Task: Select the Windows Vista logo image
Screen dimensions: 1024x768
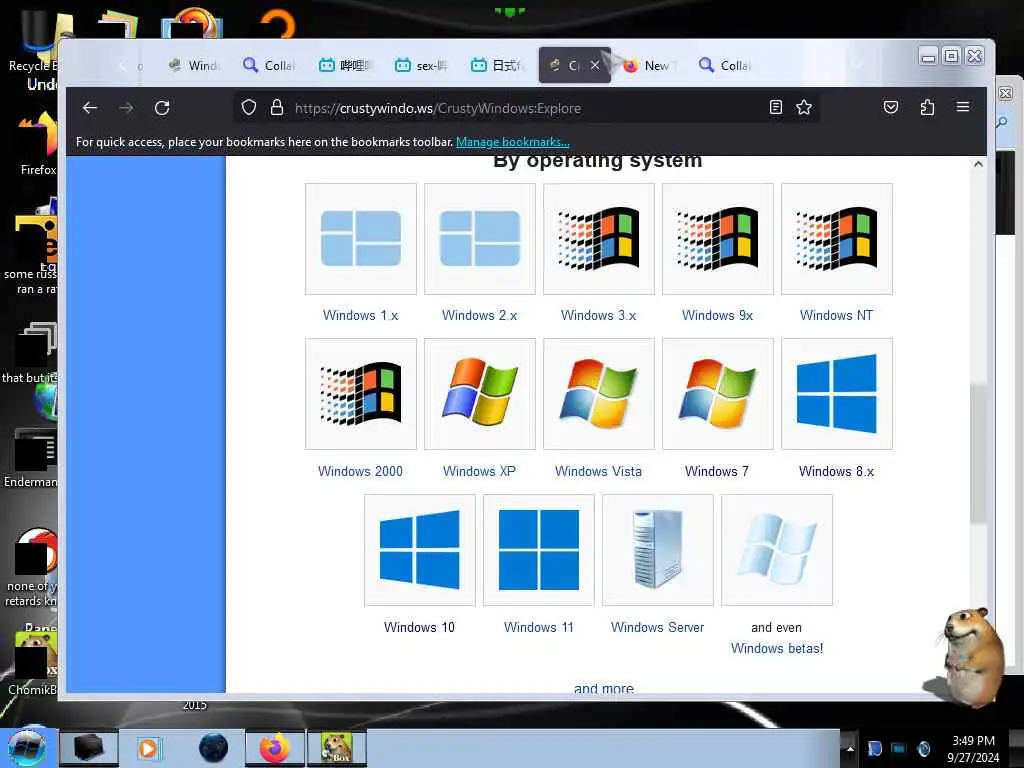Action: (x=599, y=394)
